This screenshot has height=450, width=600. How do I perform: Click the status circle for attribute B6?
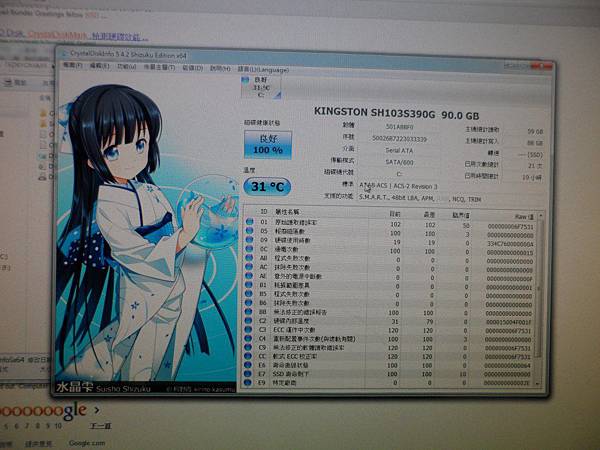click(x=249, y=303)
